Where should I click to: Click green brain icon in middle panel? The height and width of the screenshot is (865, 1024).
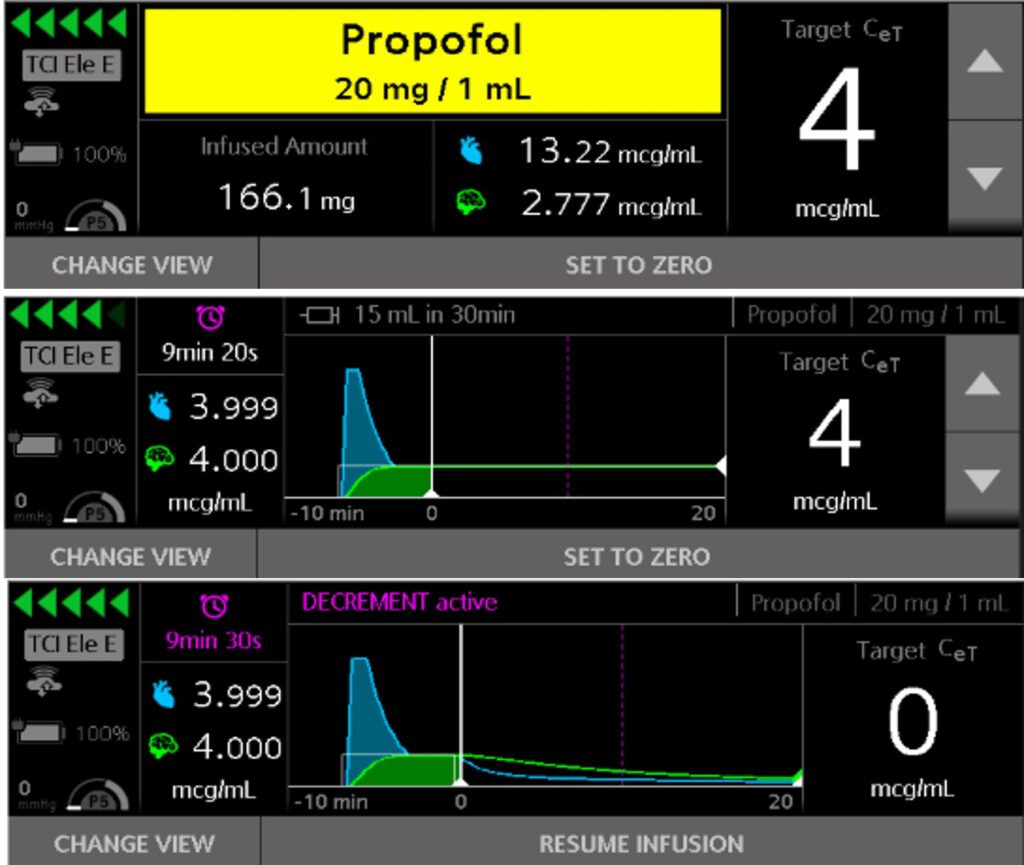pos(160,458)
